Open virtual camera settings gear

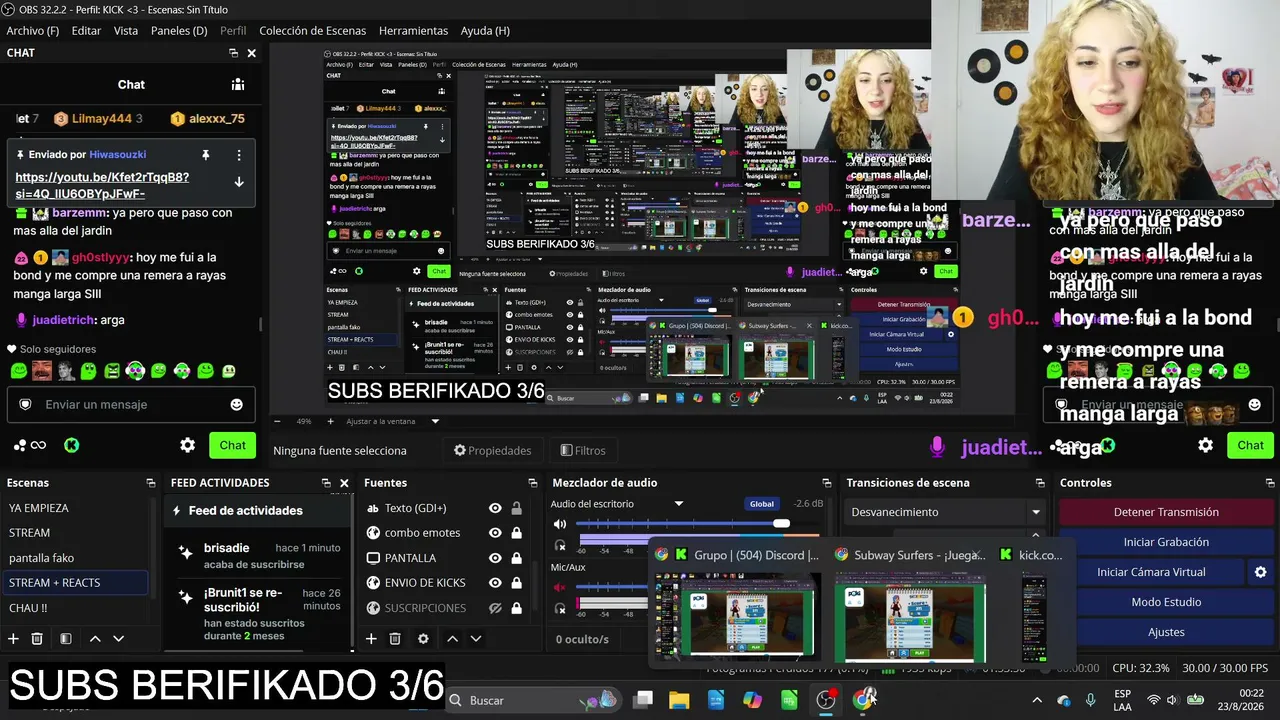(1260, 572)
